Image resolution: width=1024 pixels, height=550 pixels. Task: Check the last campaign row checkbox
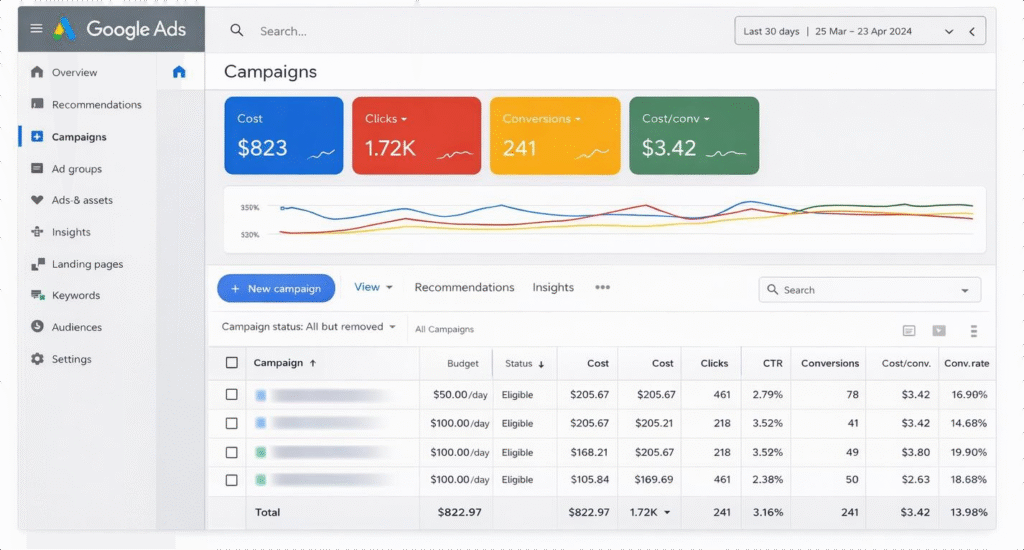232,480
